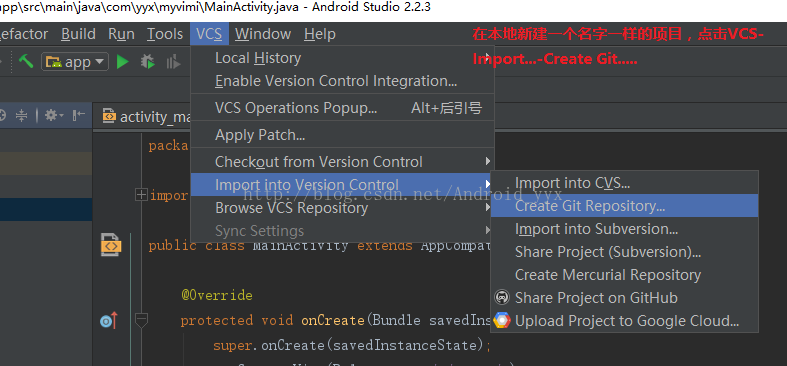Select Import into Version Control

point(342,184)
